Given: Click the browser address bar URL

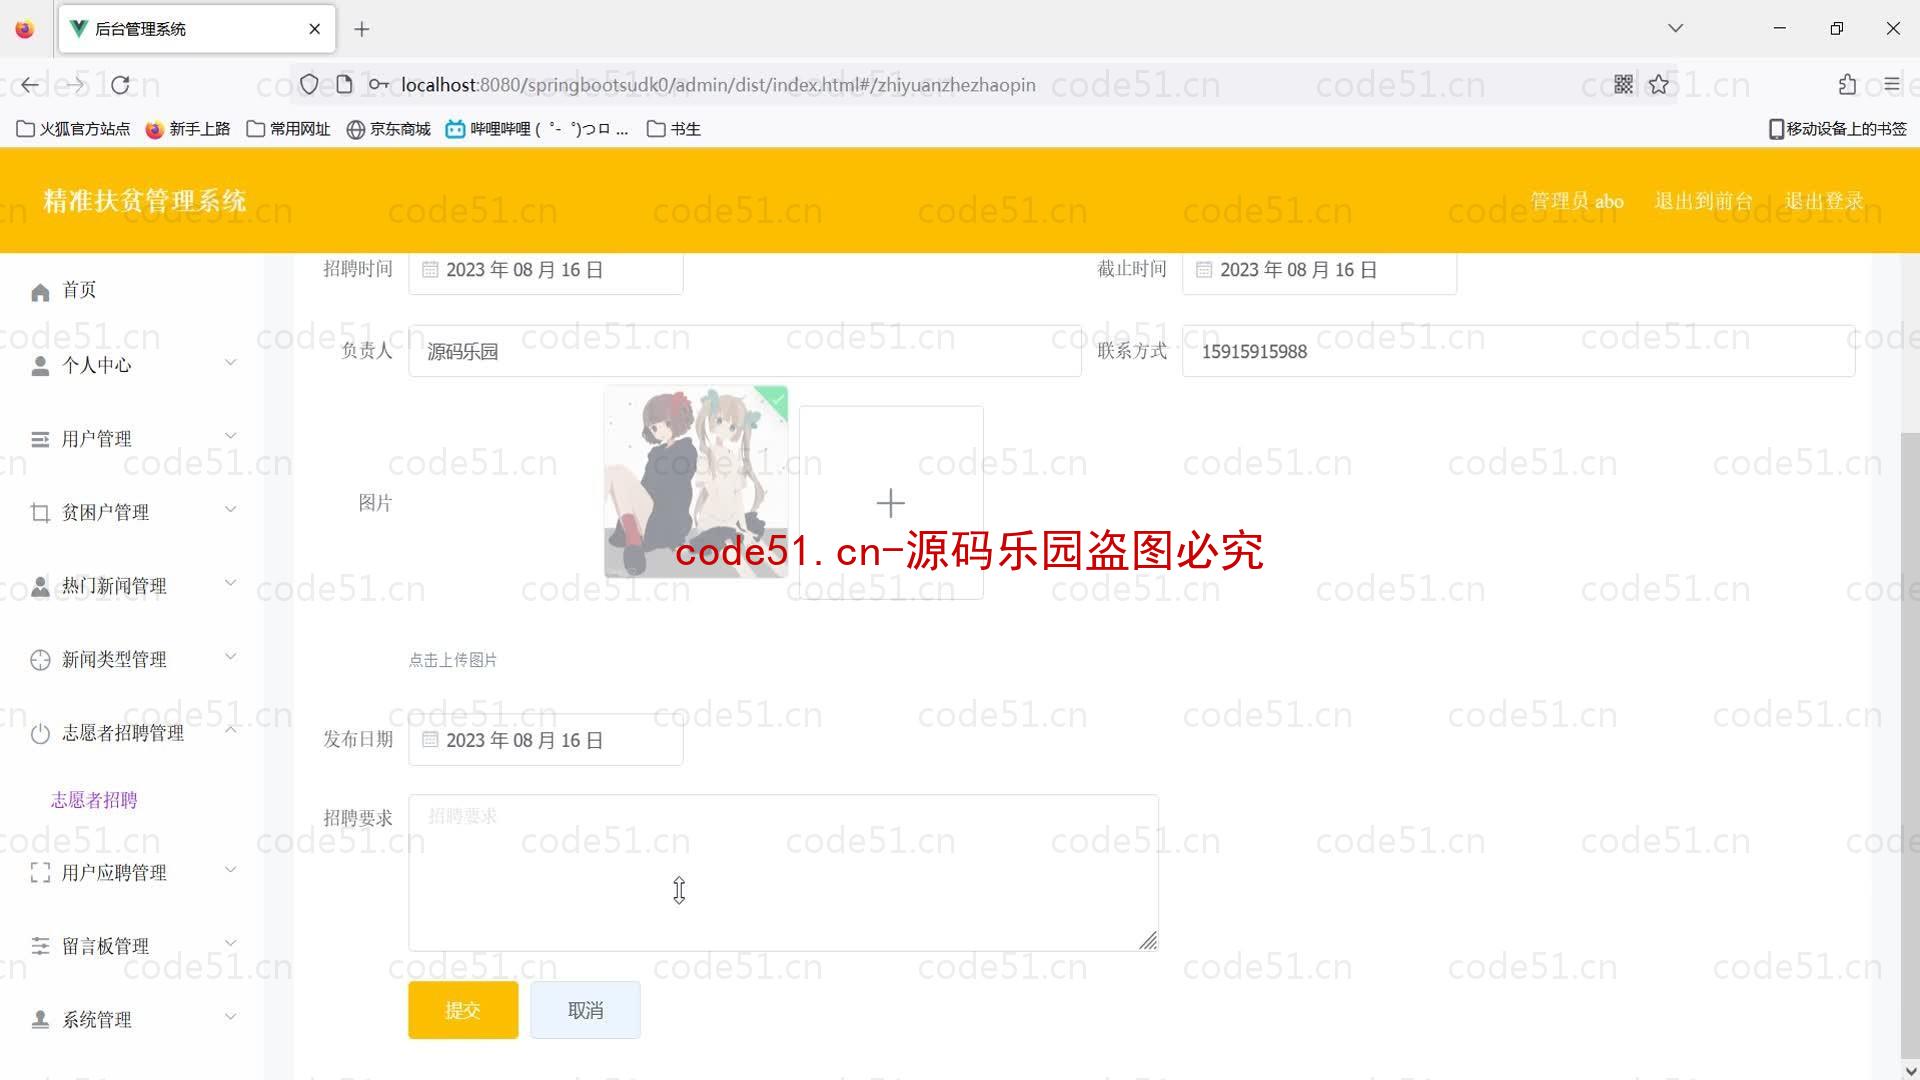Looking at the screenshot, I should tap(718, 85).
